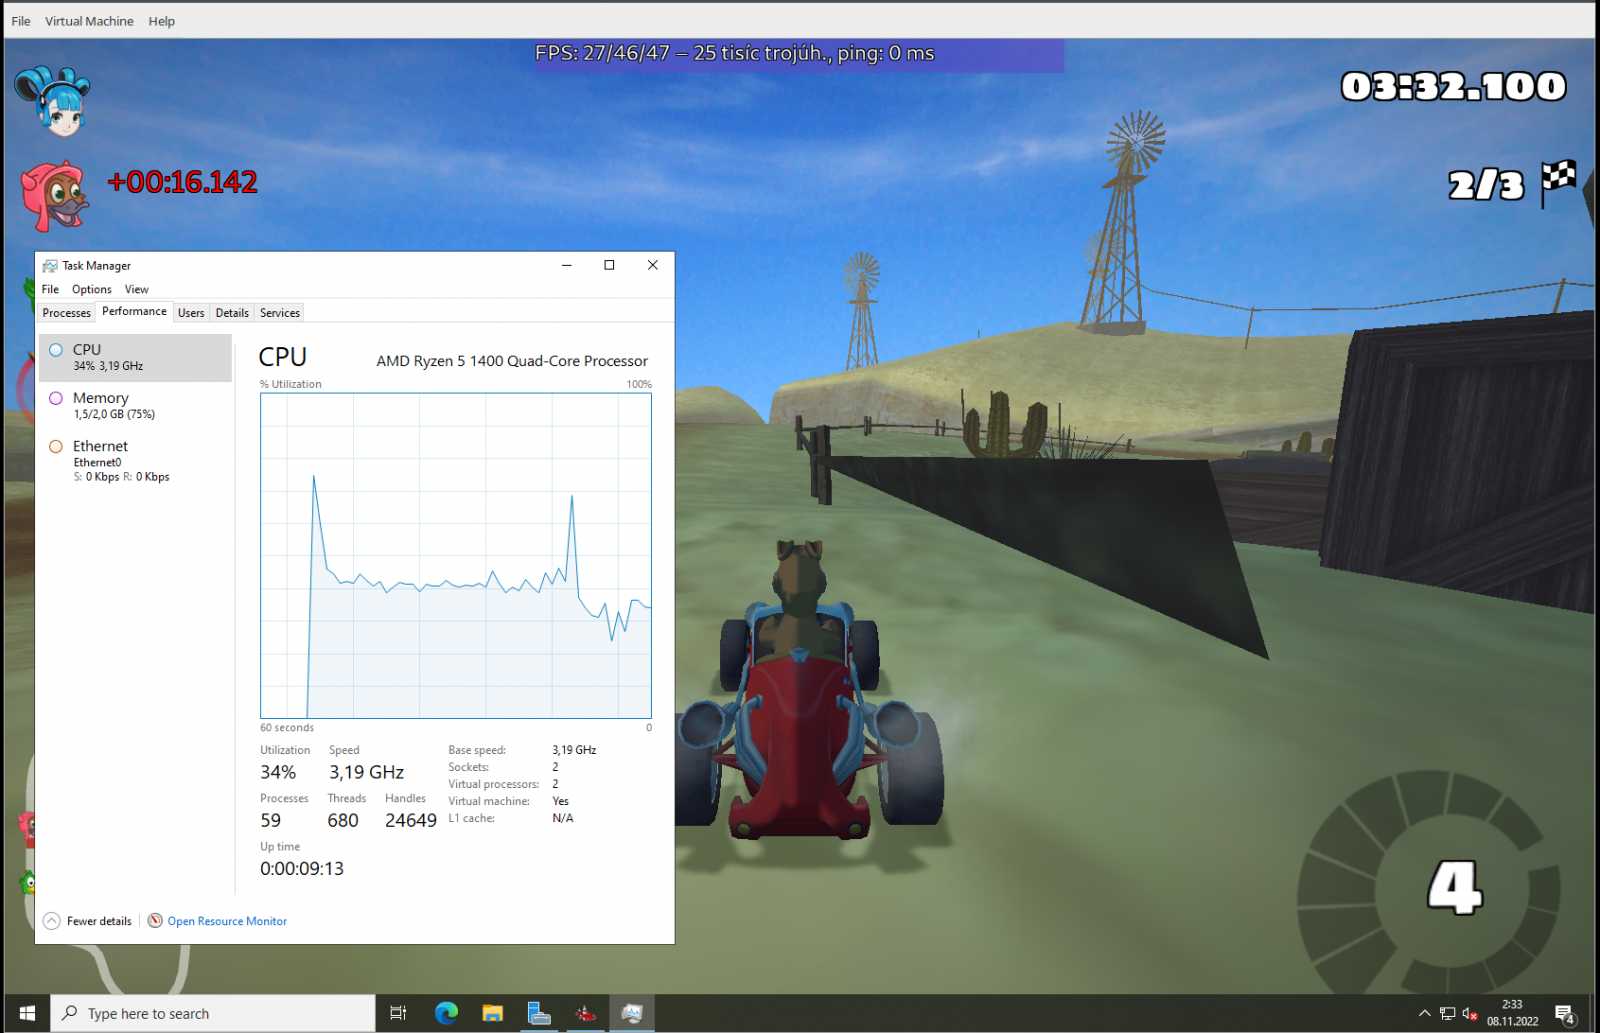Click the Ethernet circle indicator icon
This screenshot has width=1600, height=1033.
[56, 446]
